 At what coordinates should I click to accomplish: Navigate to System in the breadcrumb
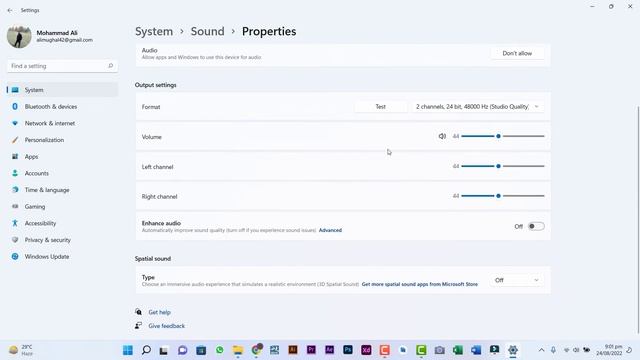154,31
